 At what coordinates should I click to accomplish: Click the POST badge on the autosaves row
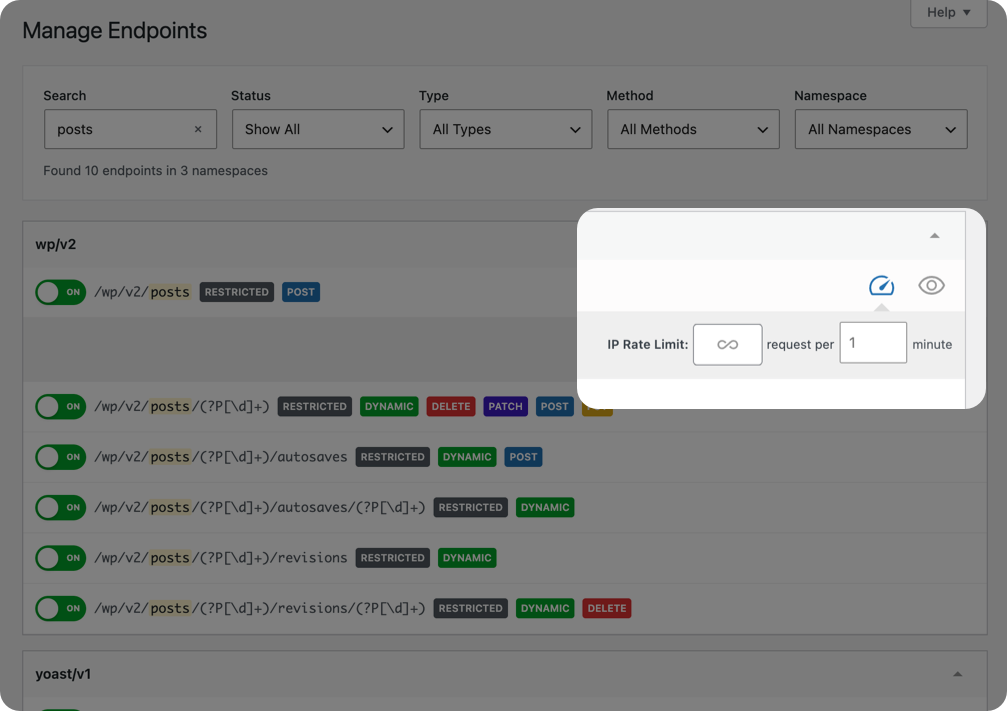click(x=523, y=457)
